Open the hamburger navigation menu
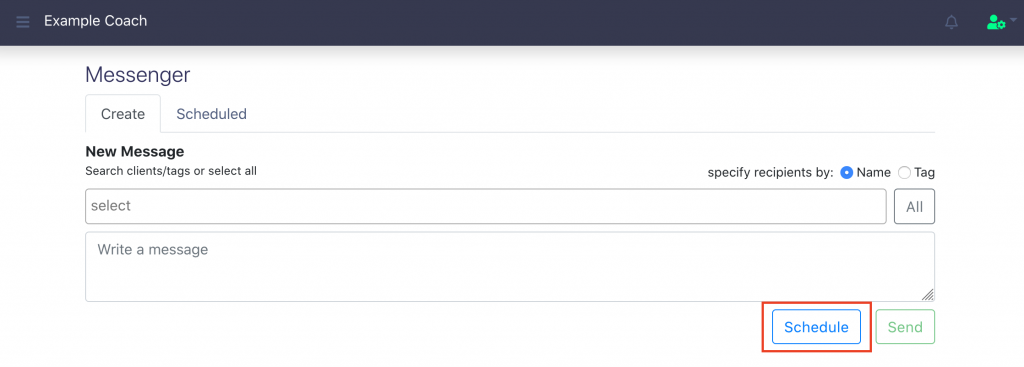The width and height of the screenshot is (1024, 367). [x=23, y=22]
